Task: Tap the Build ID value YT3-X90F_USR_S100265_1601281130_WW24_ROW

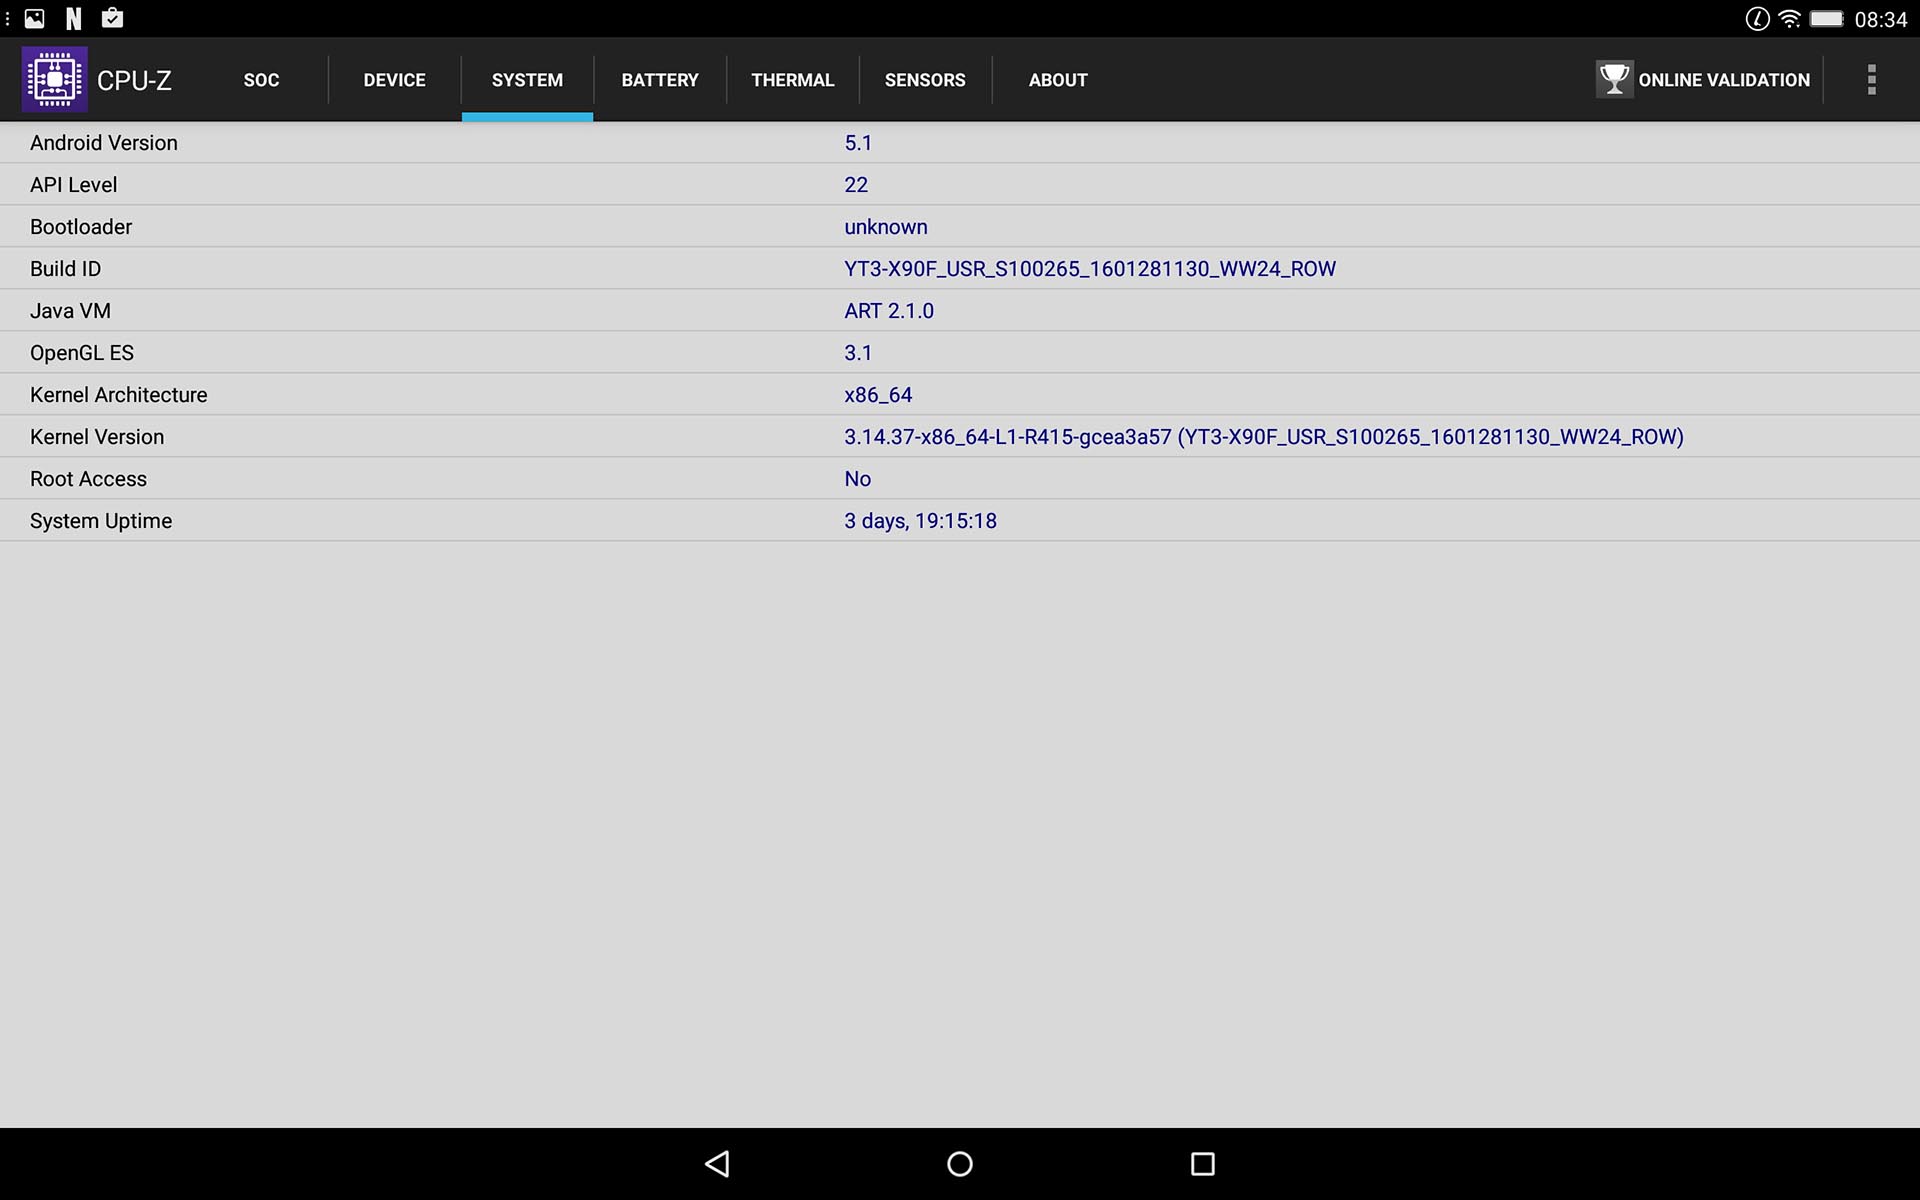Action: 1090,269
